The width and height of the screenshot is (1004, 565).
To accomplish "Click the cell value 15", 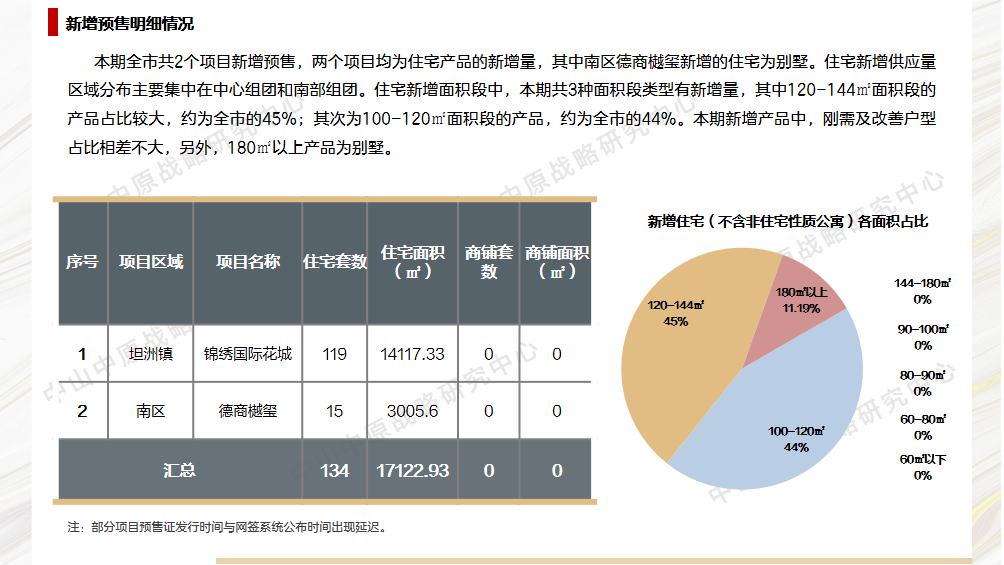I will [x=334, y=411].
